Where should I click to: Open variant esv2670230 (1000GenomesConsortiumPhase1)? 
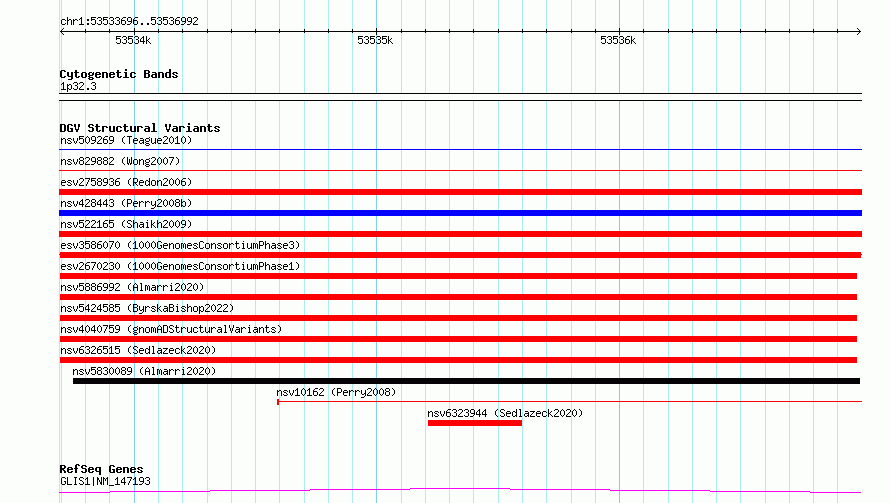point(180,266)
